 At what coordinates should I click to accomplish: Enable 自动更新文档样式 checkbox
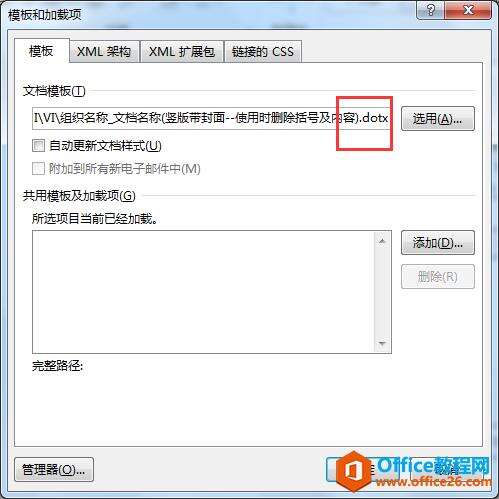tap(39, 146)
